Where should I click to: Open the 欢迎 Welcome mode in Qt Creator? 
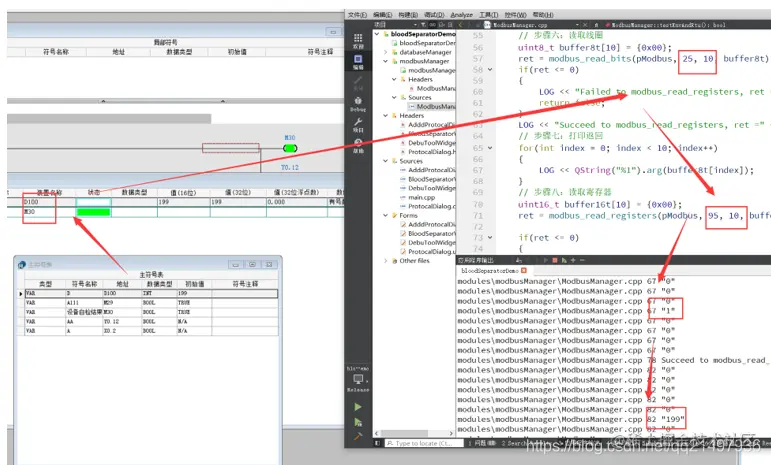(x=358, y=41)
